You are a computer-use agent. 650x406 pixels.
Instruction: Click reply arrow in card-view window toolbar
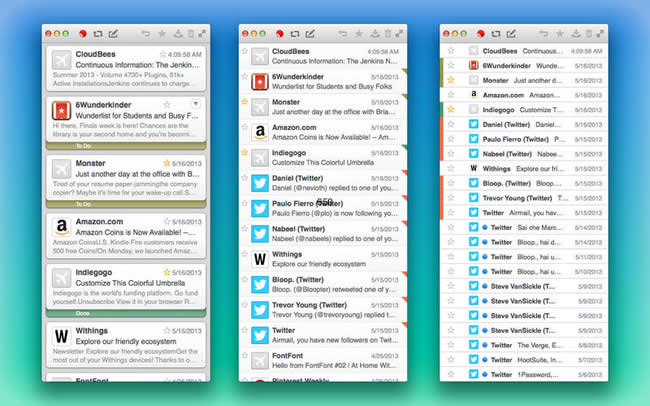146,34
